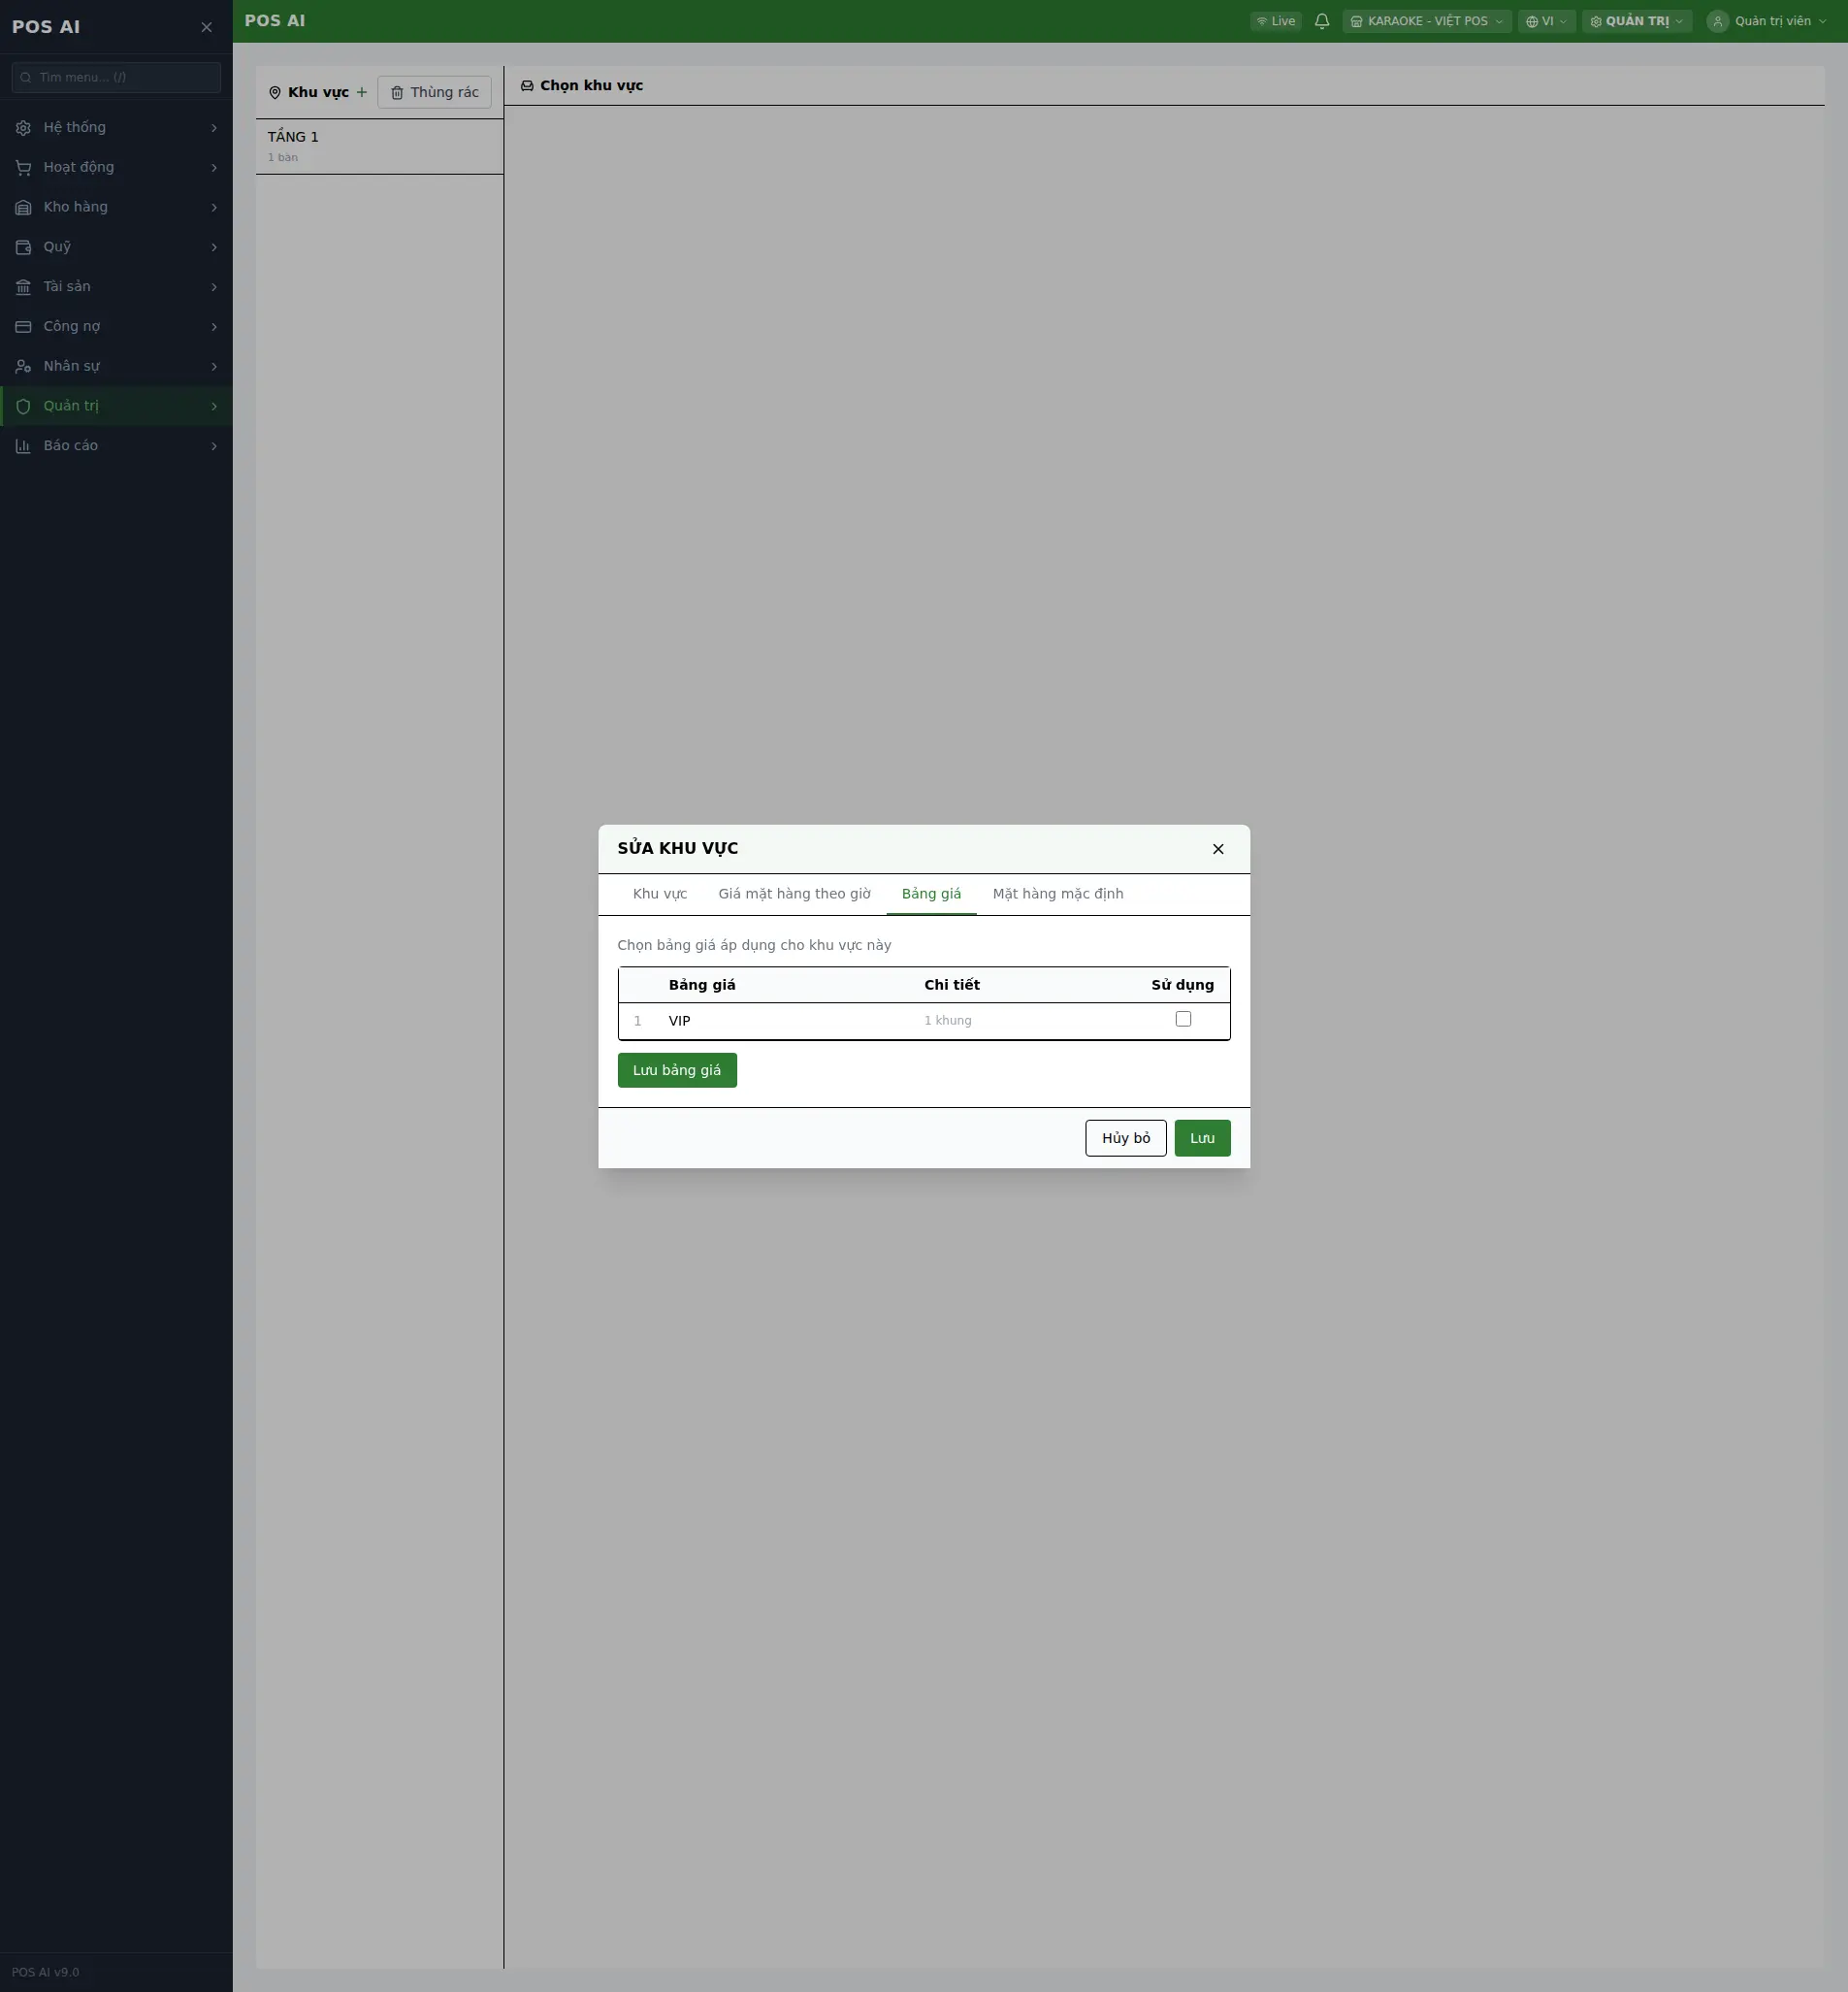Click the Nhân sự person icon
This screenshot has width=1848, height=1992.
pyautogui.click(x=23, y=366)
